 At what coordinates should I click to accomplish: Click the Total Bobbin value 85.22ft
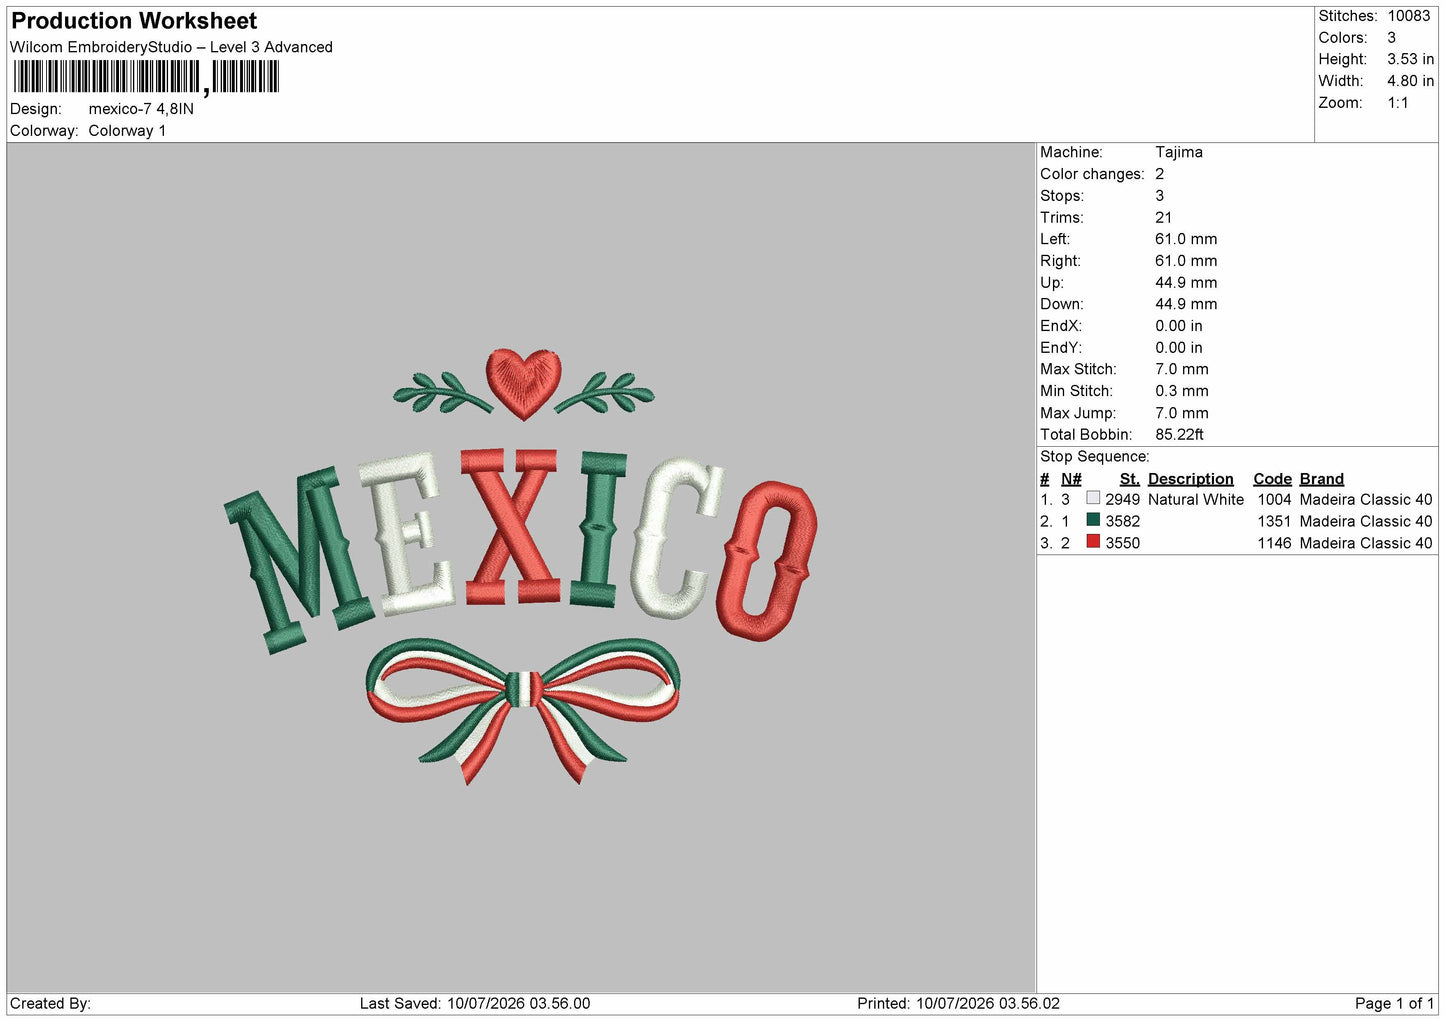1179,434
